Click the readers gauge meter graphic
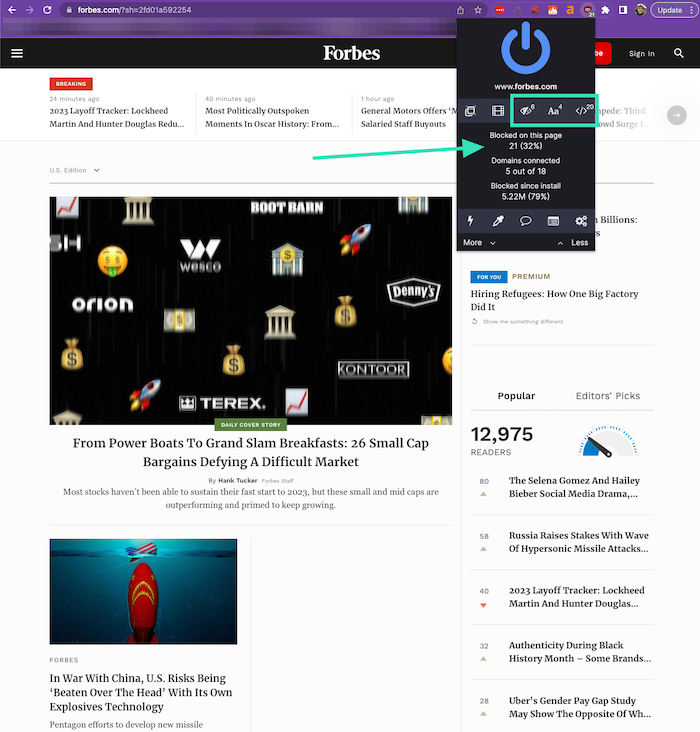This screenshot has width=700, height=732. tap(608, 441)
